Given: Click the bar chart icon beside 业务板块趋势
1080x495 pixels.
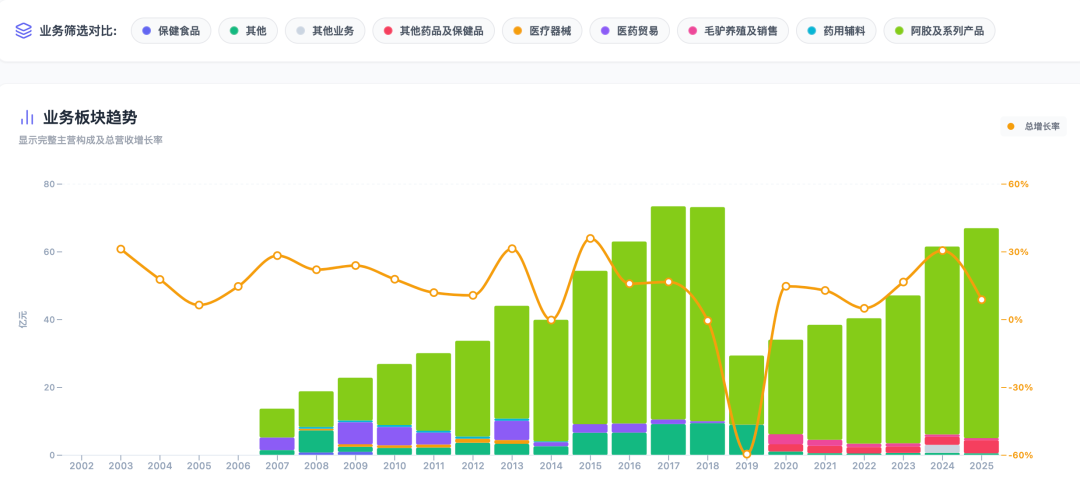Looking at the screenshot, I should (x=27, y=117).
